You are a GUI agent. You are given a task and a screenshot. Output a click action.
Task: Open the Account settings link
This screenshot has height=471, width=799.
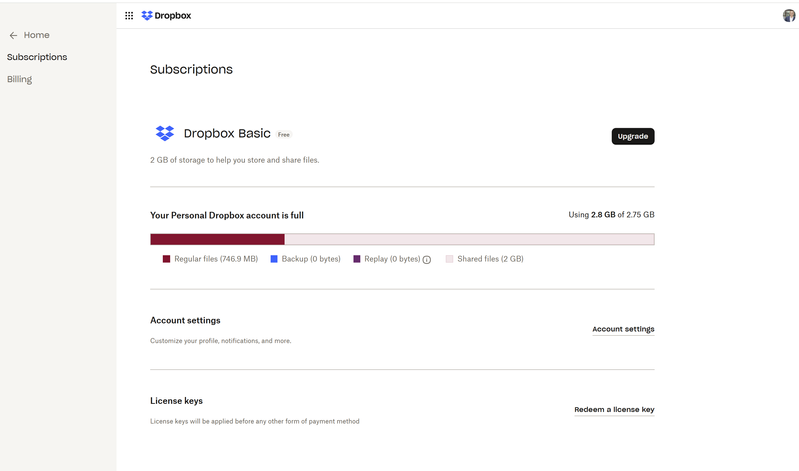click(623, 329)
